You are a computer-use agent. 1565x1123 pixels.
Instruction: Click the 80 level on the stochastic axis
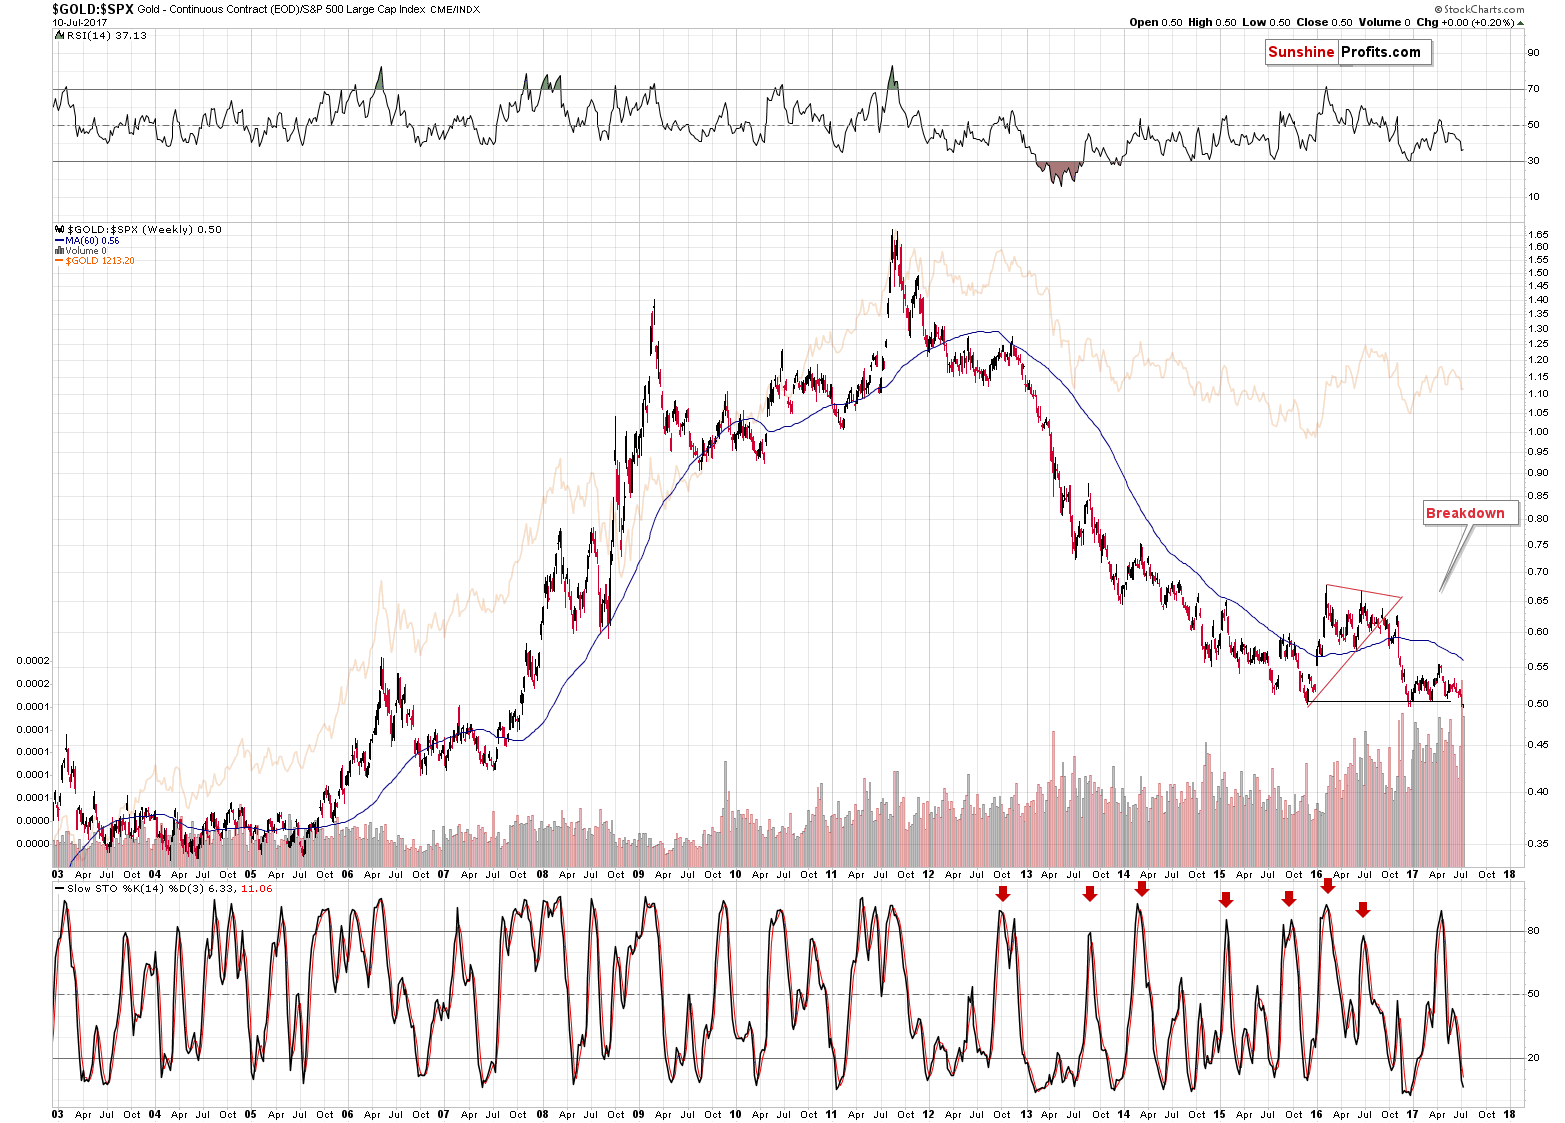1533,930
